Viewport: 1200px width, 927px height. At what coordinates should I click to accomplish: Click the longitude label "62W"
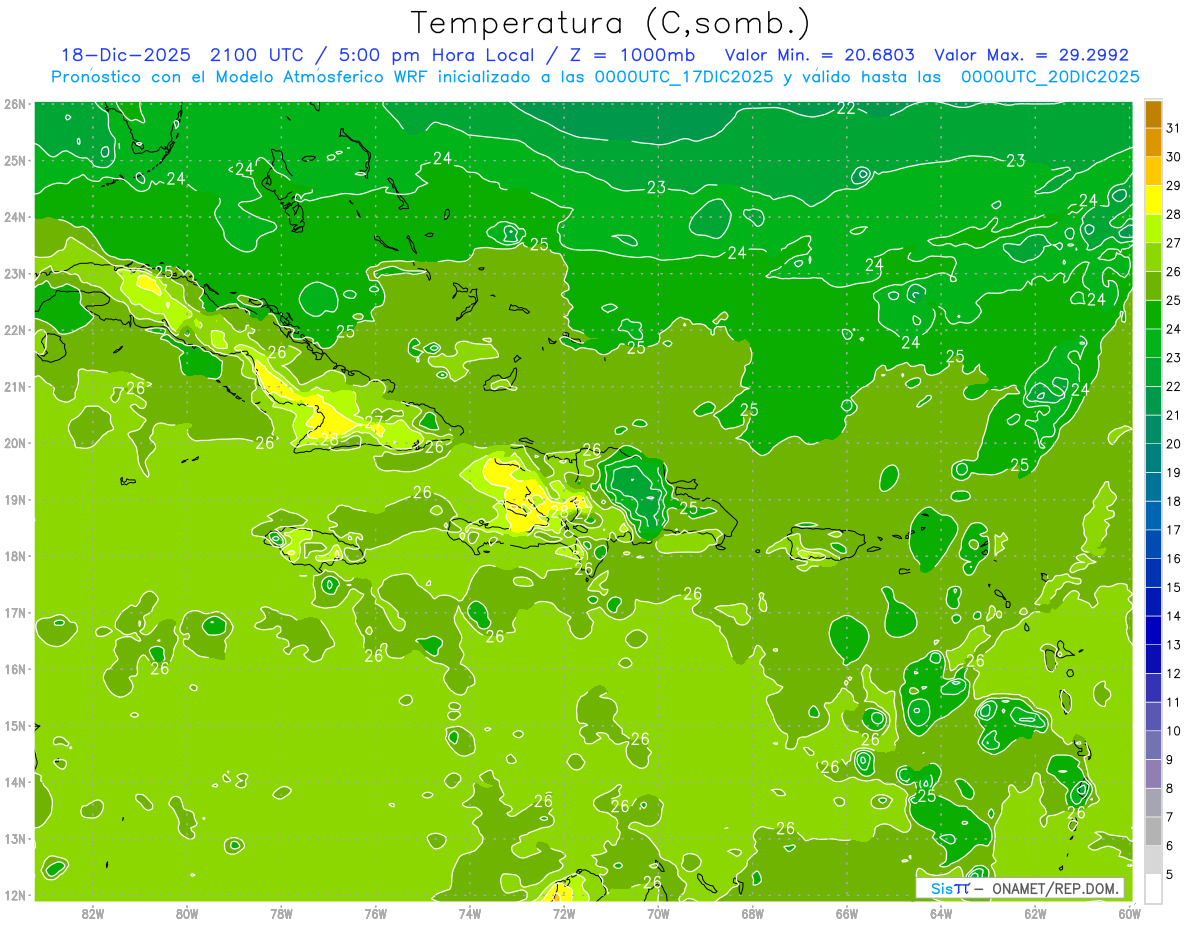1035,912
